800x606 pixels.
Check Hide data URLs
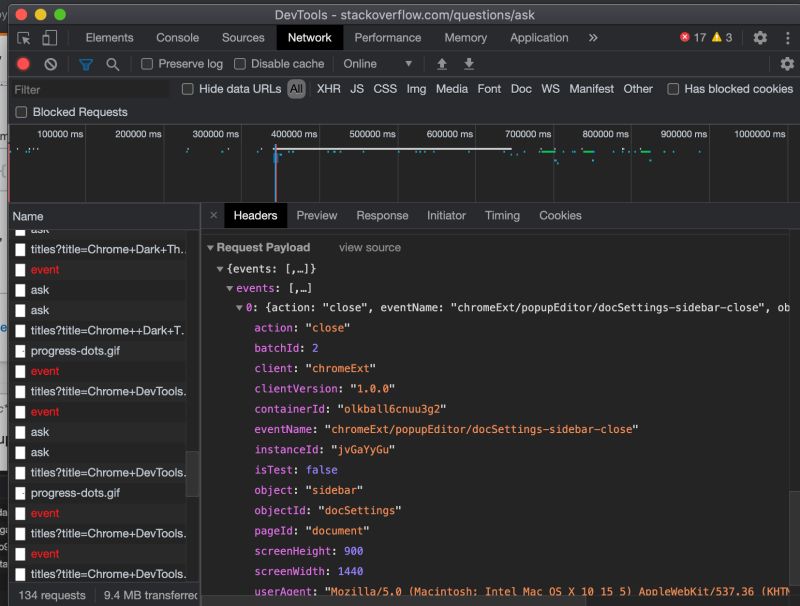[187, 88]
